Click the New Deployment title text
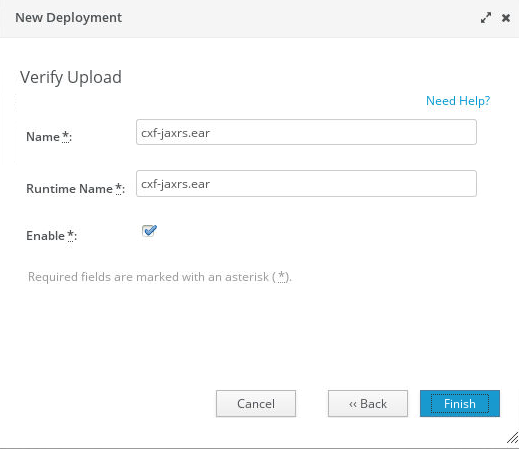This screenshot has width=519, height=449. (x=68, y=18)
